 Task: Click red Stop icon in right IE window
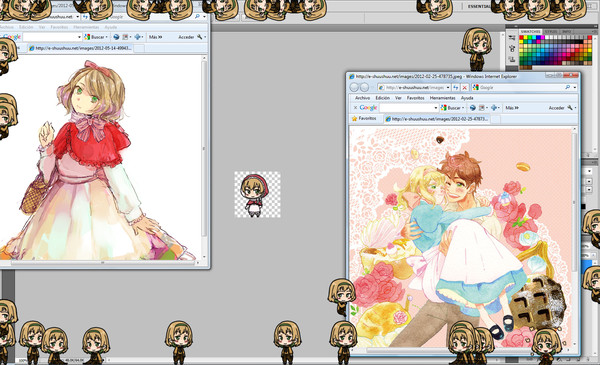pyautogui.click(x=465, y=88)
